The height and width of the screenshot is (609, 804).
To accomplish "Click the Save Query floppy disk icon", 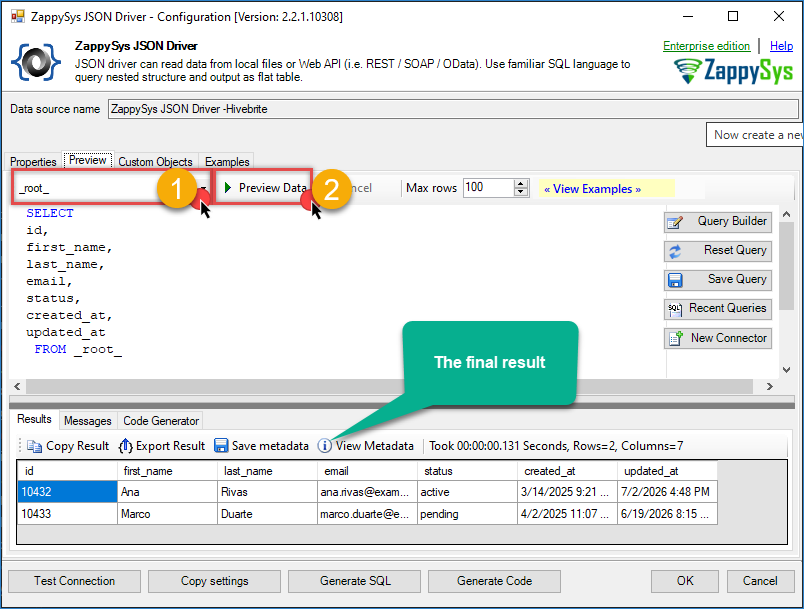I will [675, 280].
